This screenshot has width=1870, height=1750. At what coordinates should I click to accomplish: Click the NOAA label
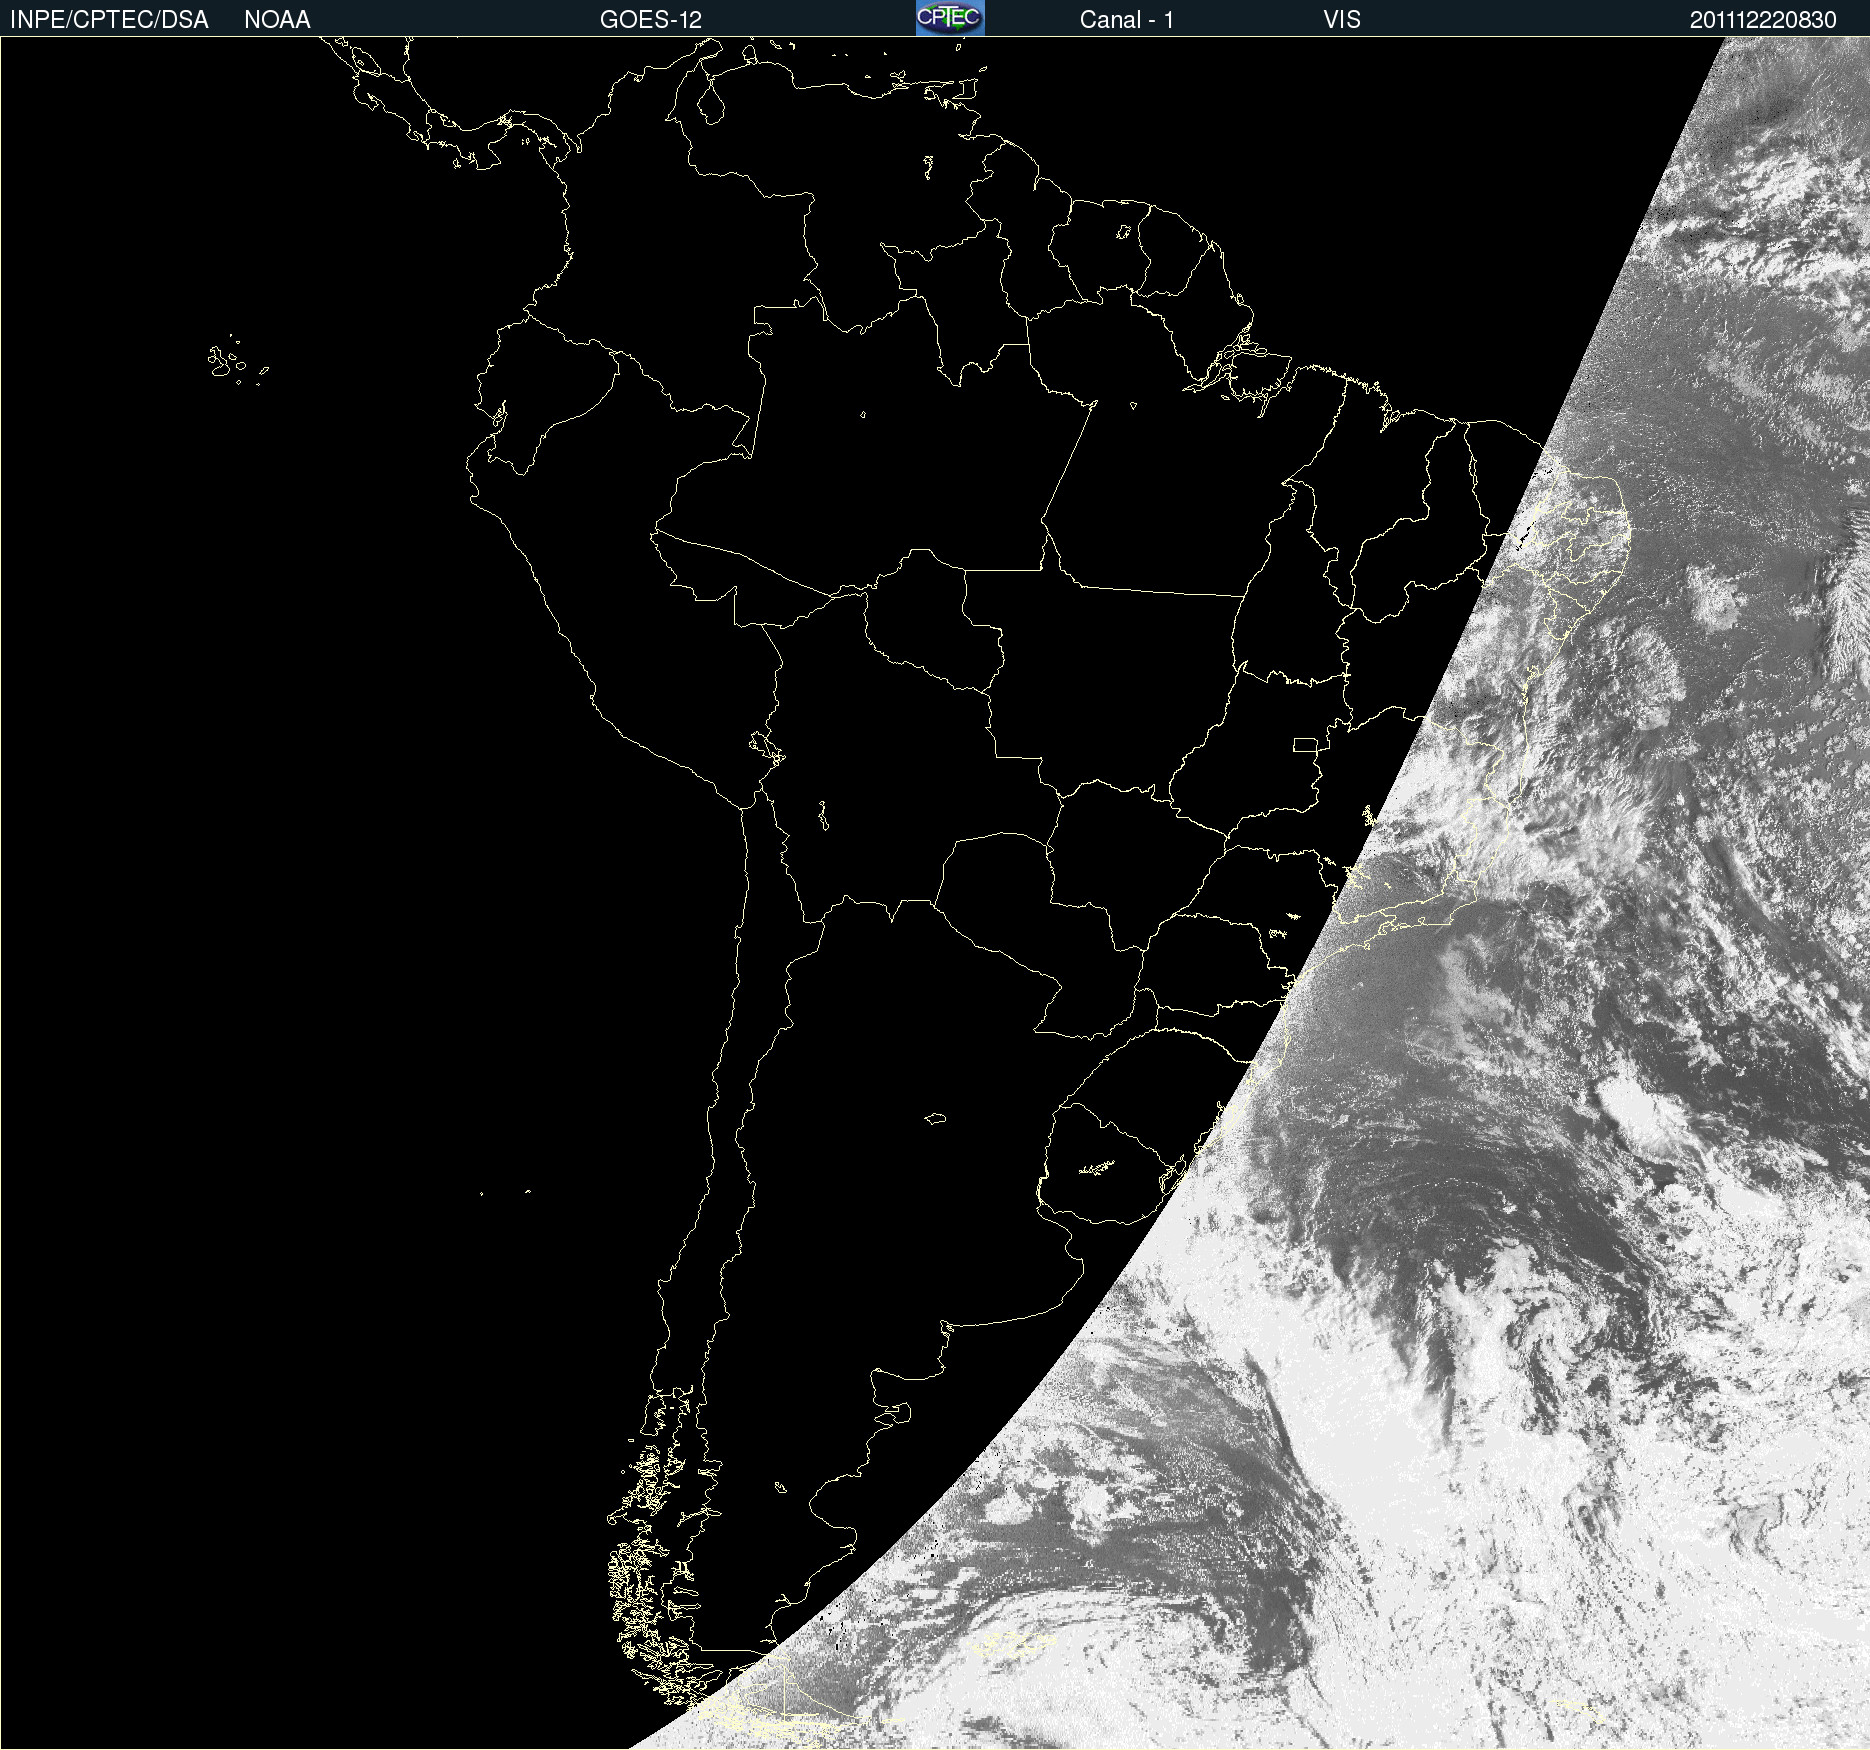tap(277, 20)
